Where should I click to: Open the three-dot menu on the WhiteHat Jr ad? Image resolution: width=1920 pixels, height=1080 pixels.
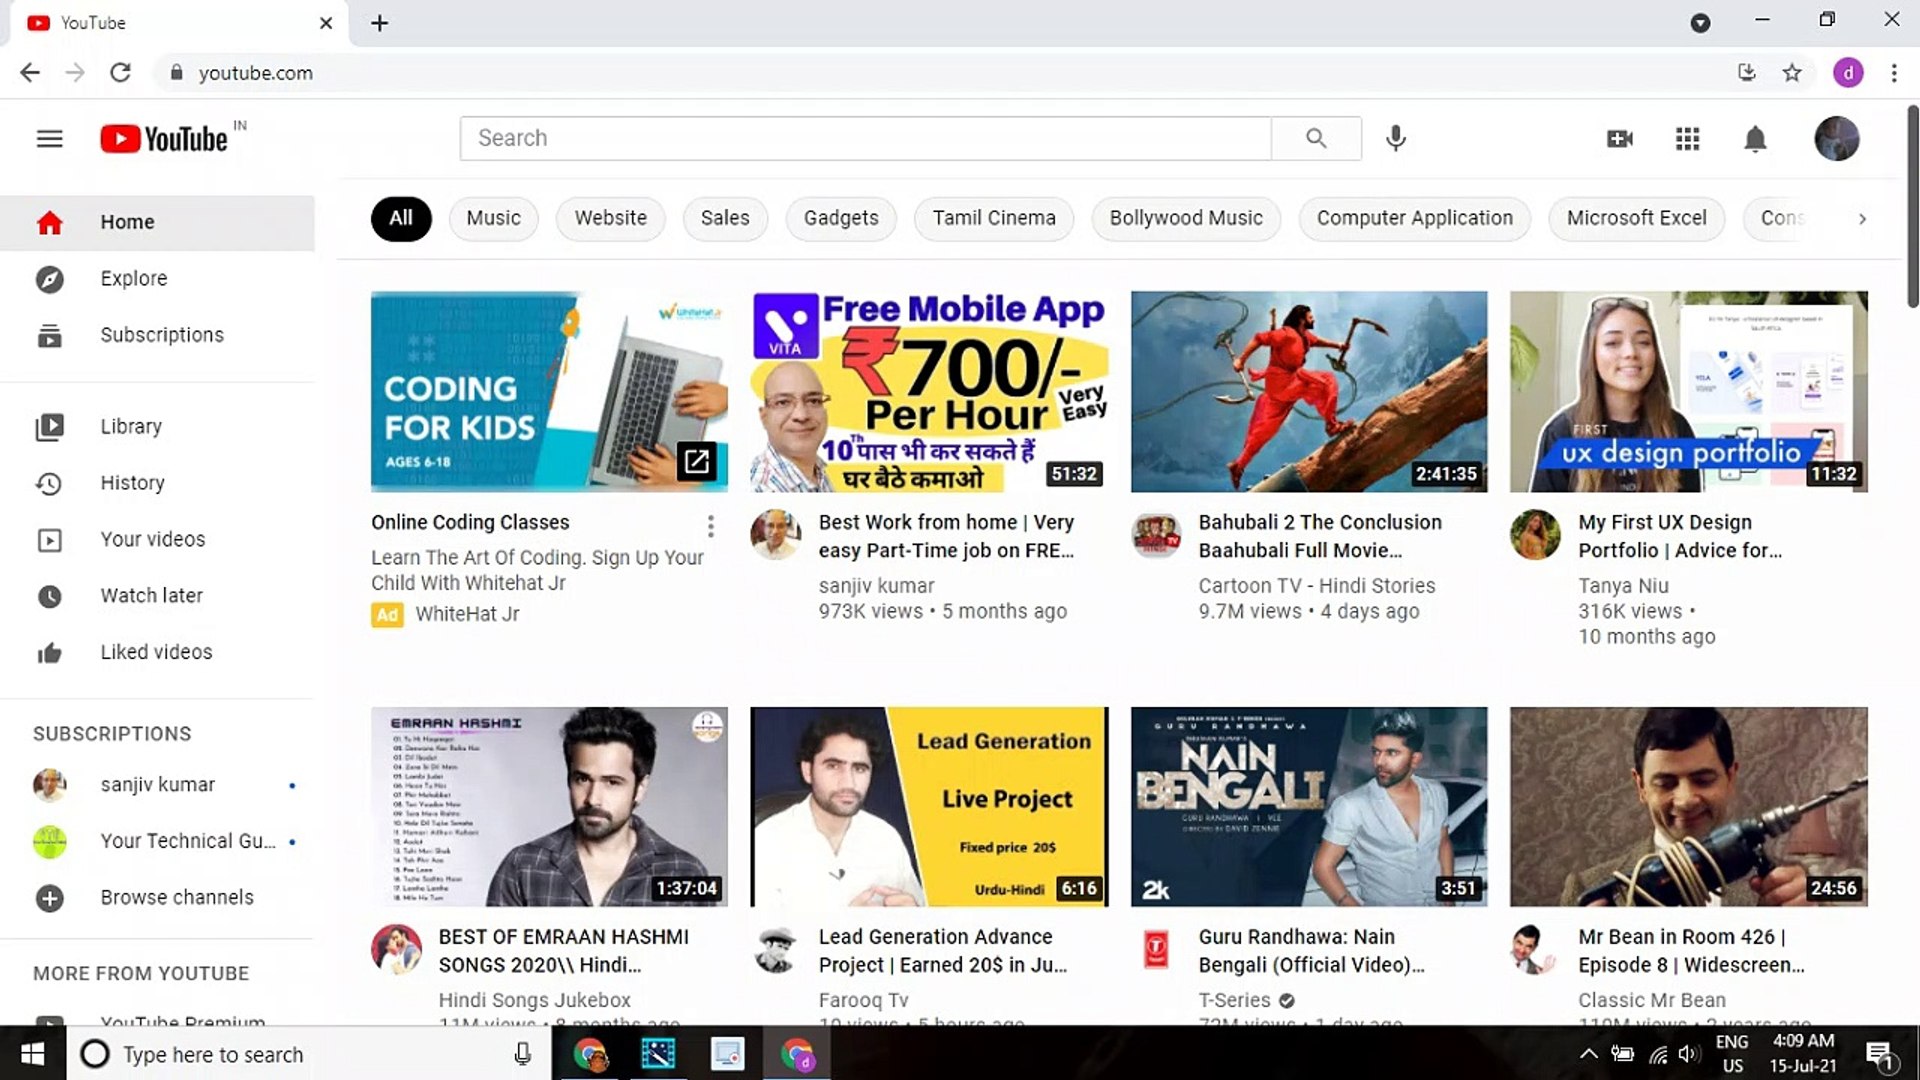[x=711, y=525]
